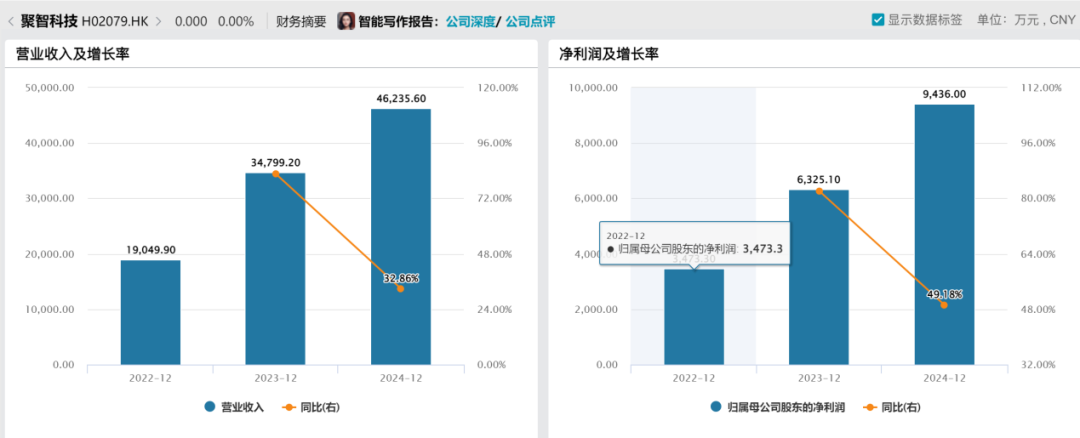Click the 2024-12 net profit bar

(943, 235)
